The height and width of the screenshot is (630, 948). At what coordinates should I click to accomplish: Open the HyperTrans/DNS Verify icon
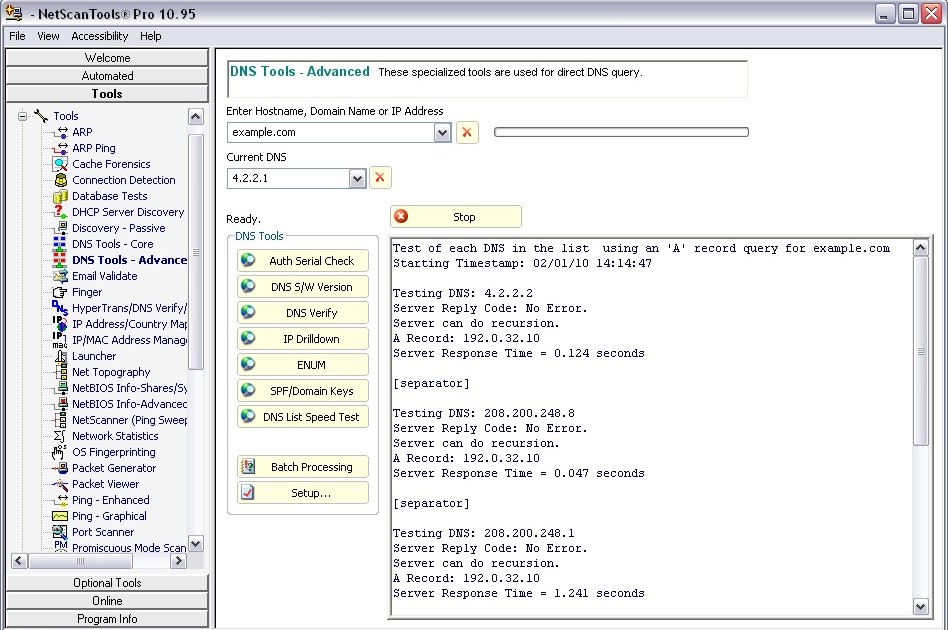[60, 308]
